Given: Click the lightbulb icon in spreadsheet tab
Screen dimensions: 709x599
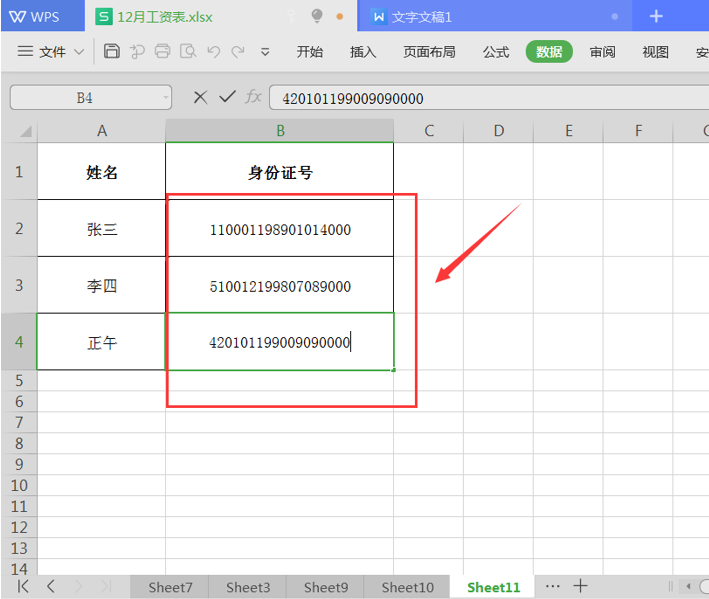Looking at the screenshot, I should tap(317, 16).
